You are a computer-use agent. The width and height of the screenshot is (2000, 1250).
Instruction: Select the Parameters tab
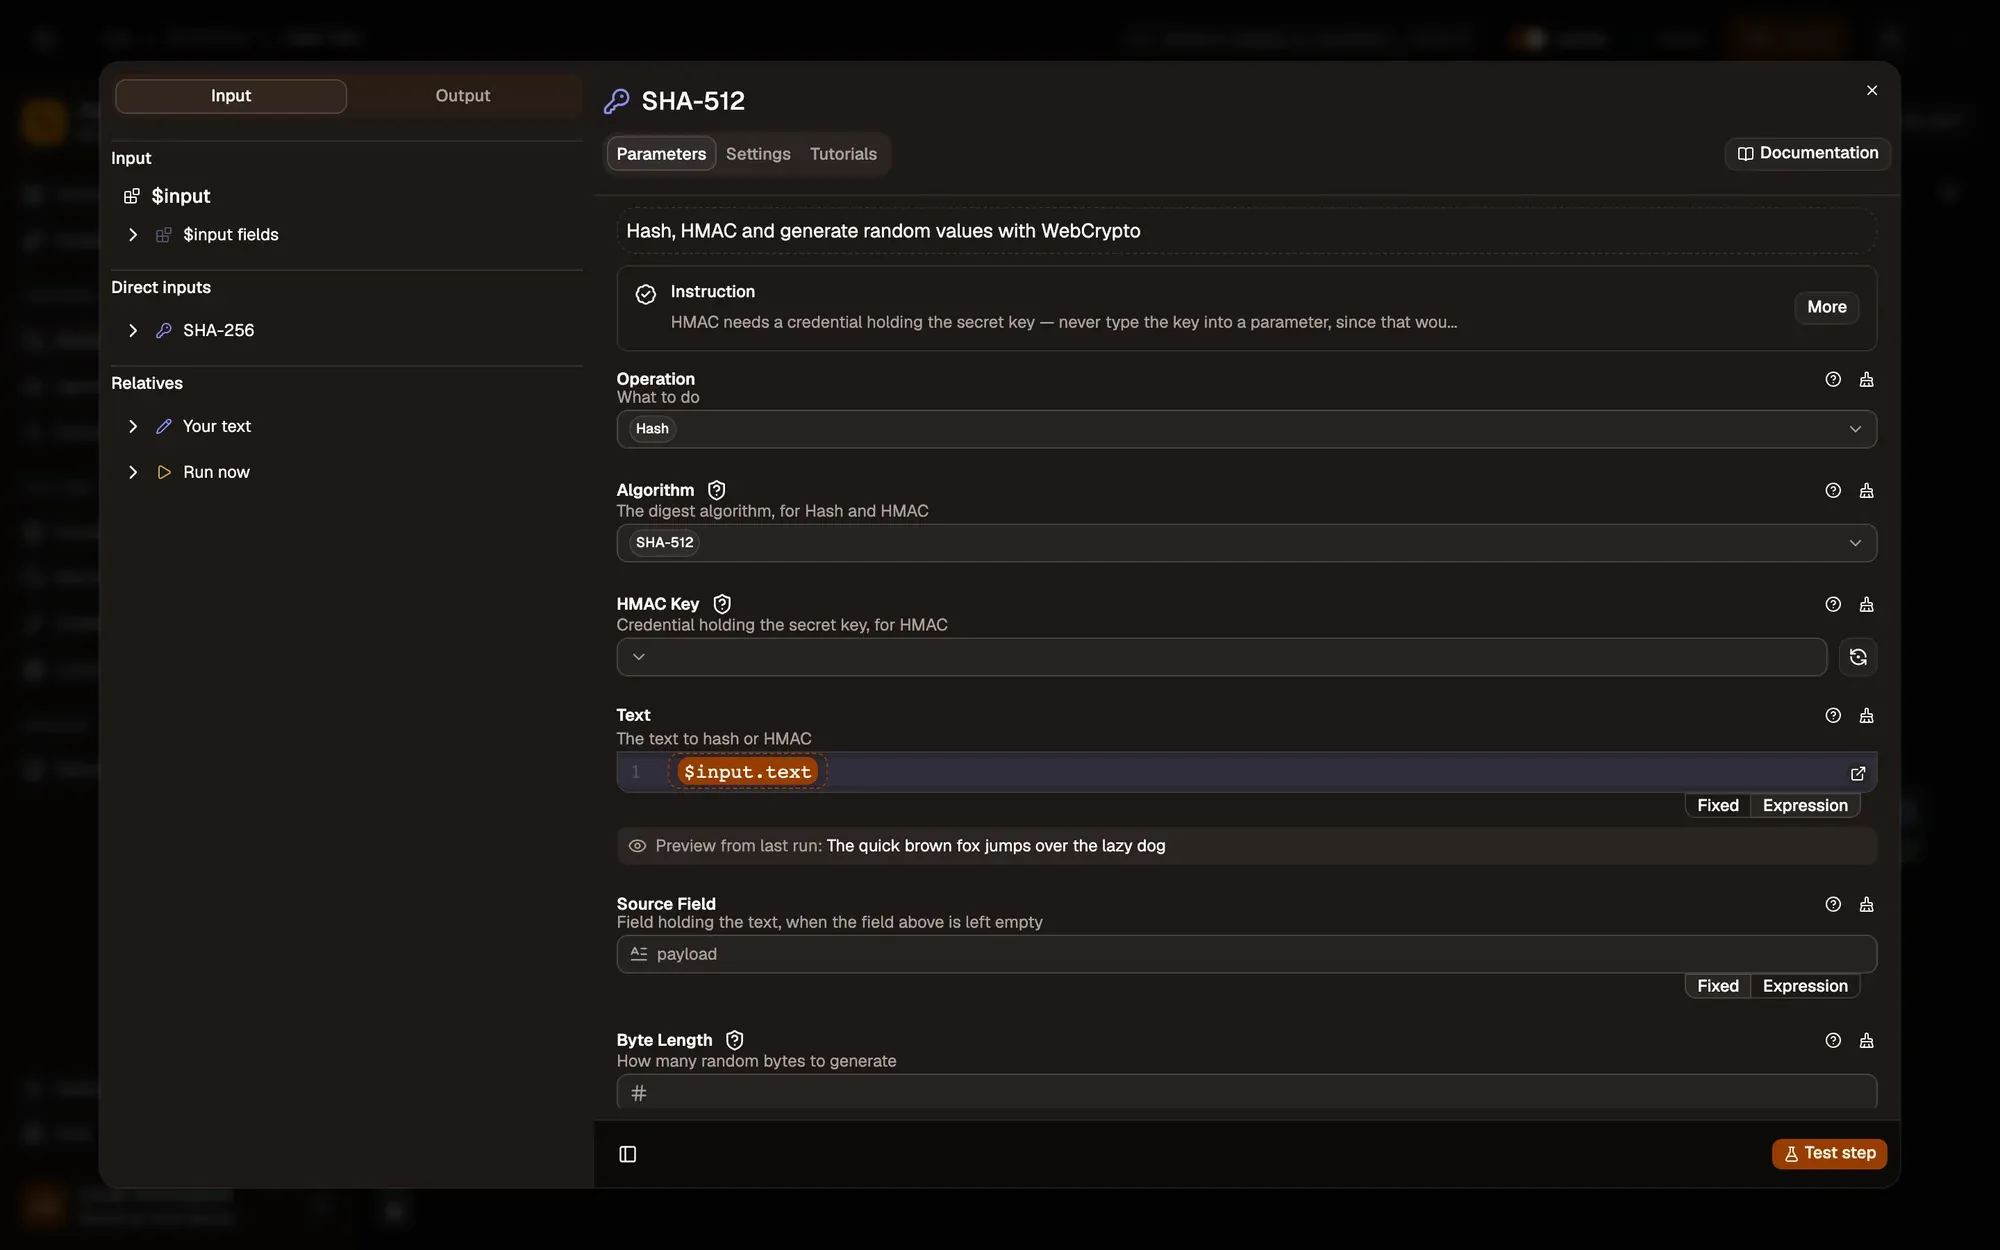coord(661,154)
